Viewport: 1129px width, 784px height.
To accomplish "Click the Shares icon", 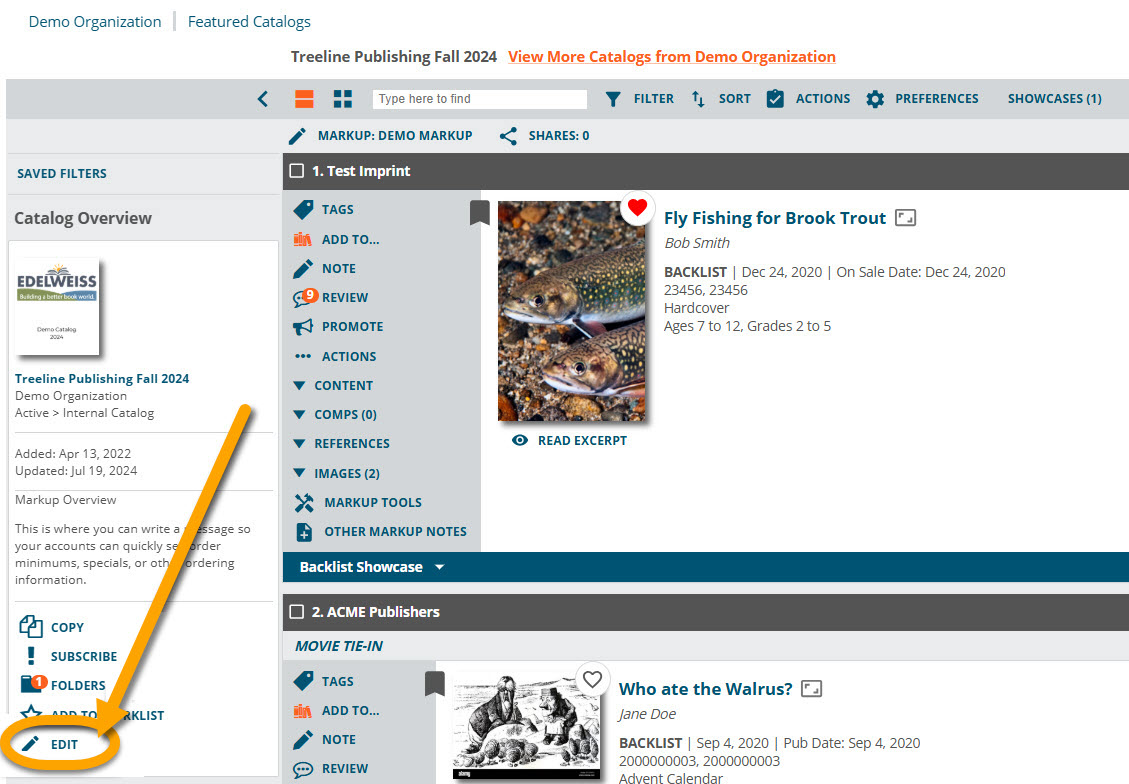I will tap(508, 136).
